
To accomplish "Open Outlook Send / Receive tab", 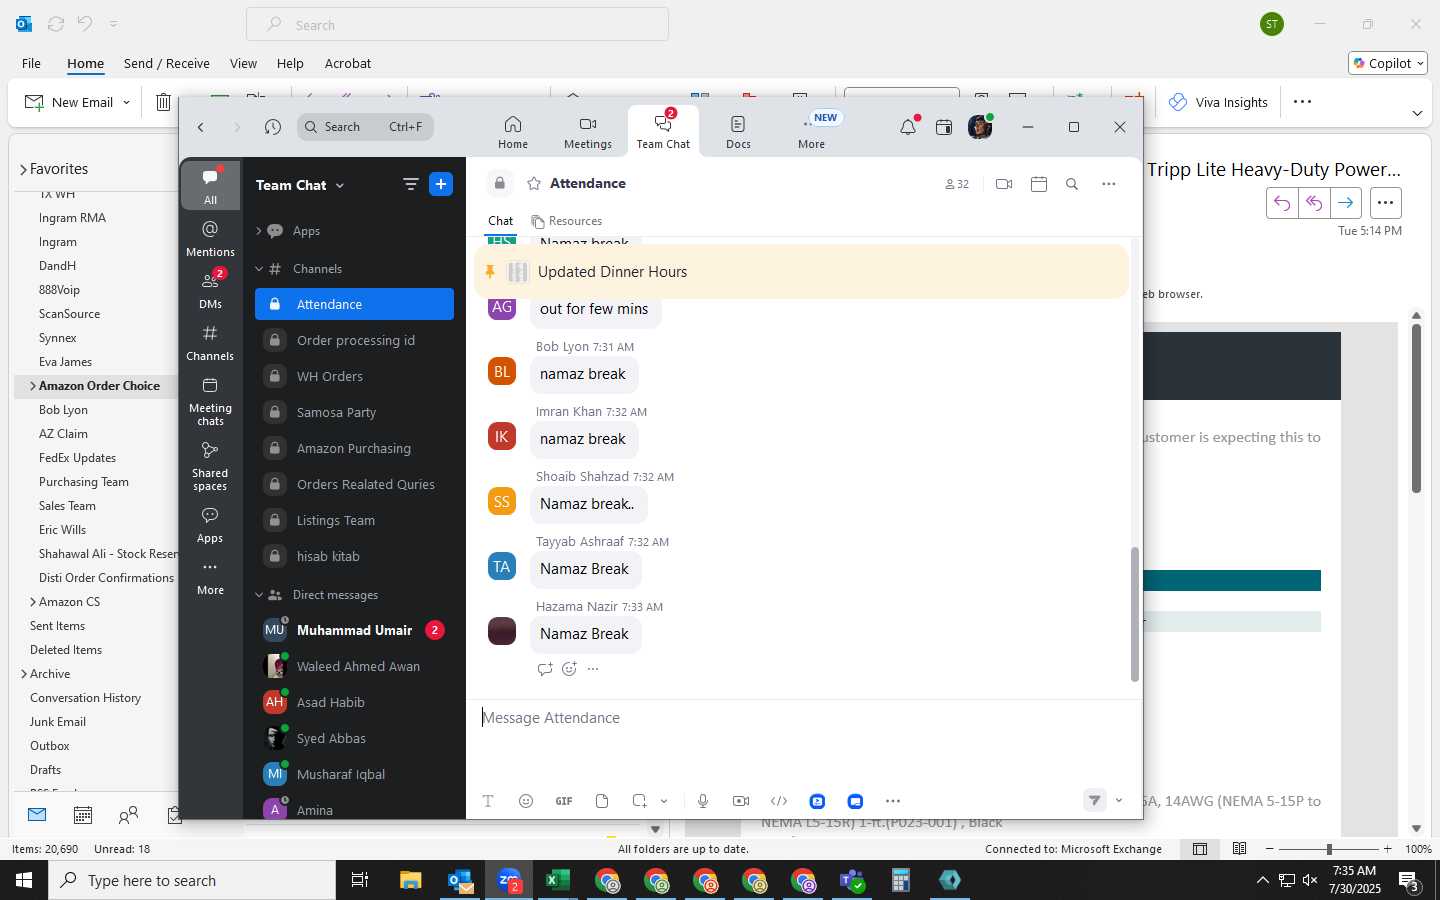I will pyautogui.click(x=167, y=63).
